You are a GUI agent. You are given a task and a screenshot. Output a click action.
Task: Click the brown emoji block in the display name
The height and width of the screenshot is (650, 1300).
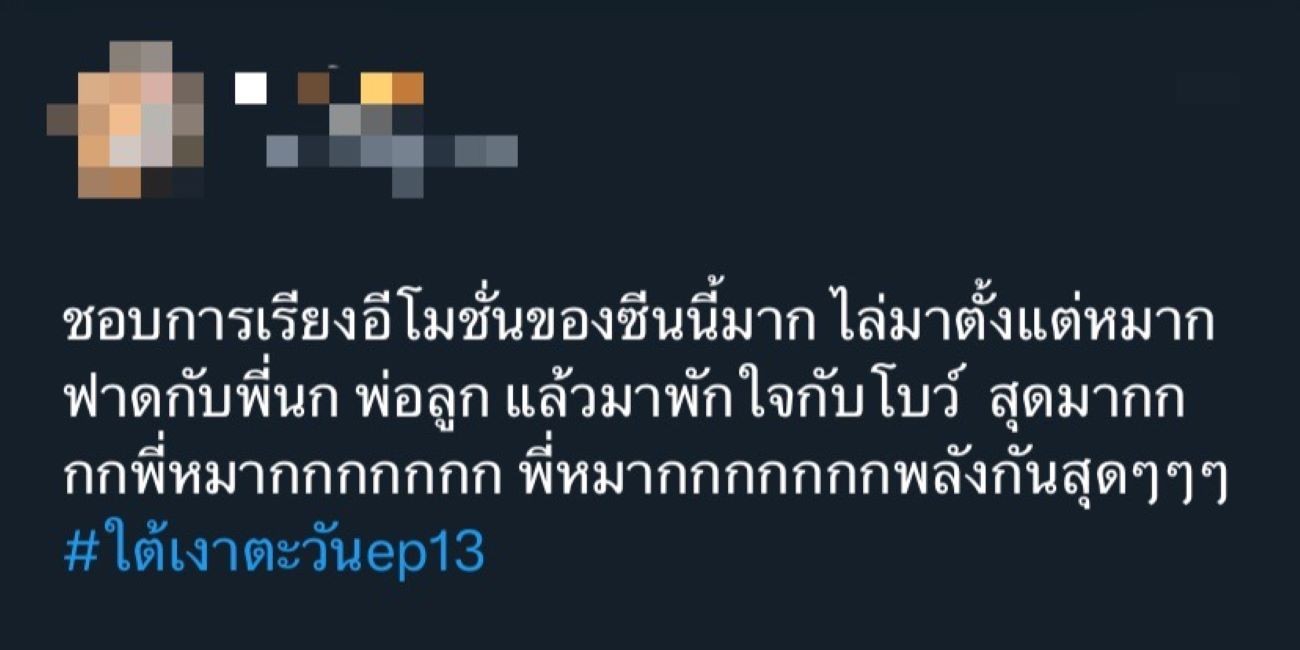click(x=313, y=89)
